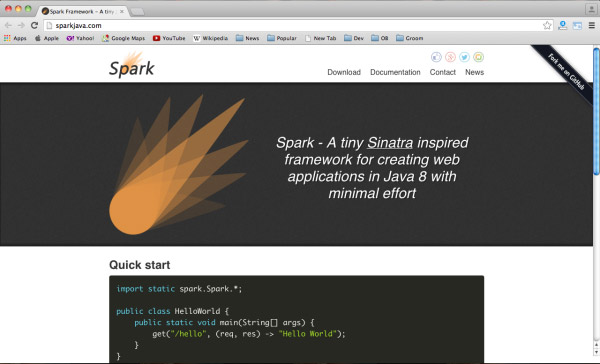Click the green circular social icon
The width and height of the screenshot is (600, 364).
pyautogui.click(x=478, y=57)
